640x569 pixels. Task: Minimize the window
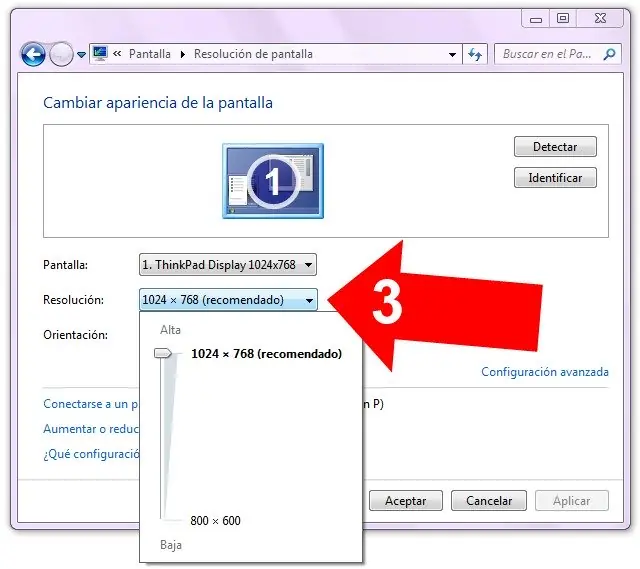(x=536, y=19)
